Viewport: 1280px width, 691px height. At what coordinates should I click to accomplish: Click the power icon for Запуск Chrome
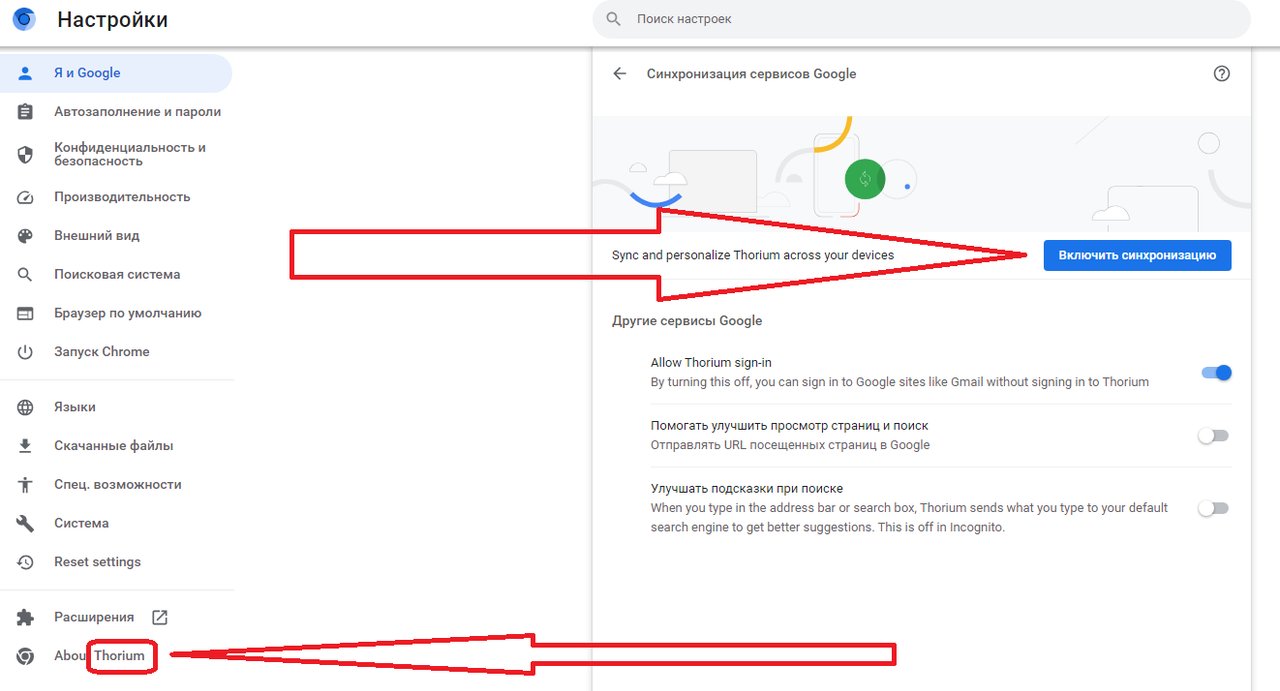click(26, 352)
